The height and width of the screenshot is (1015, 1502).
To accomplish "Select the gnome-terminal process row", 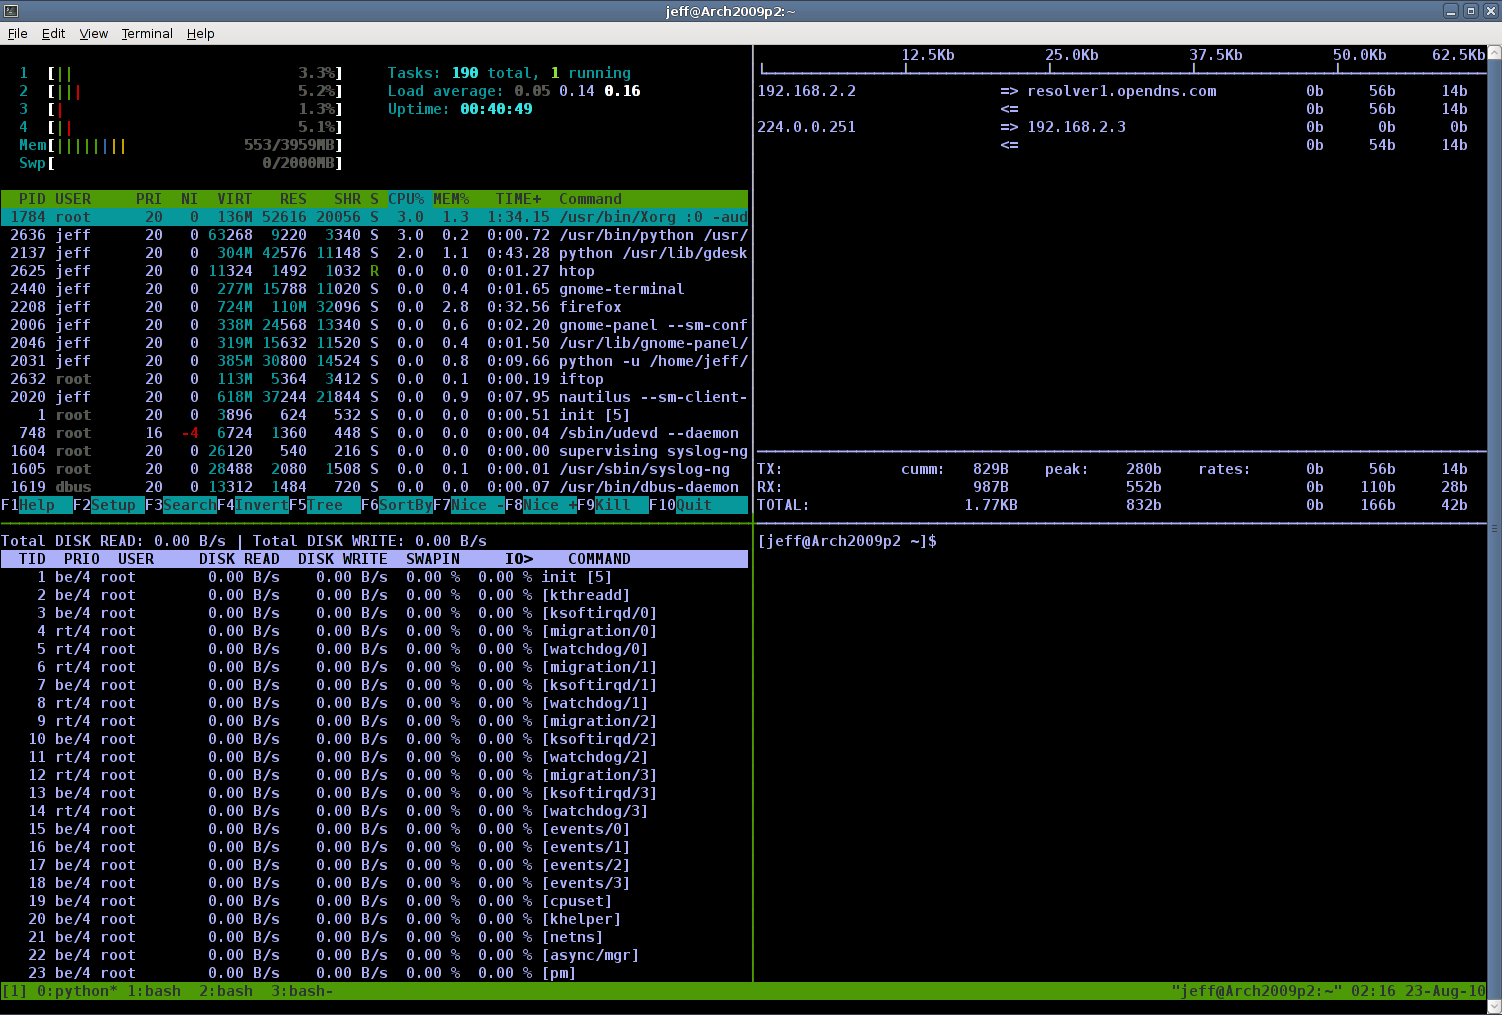I will (374, 289).
